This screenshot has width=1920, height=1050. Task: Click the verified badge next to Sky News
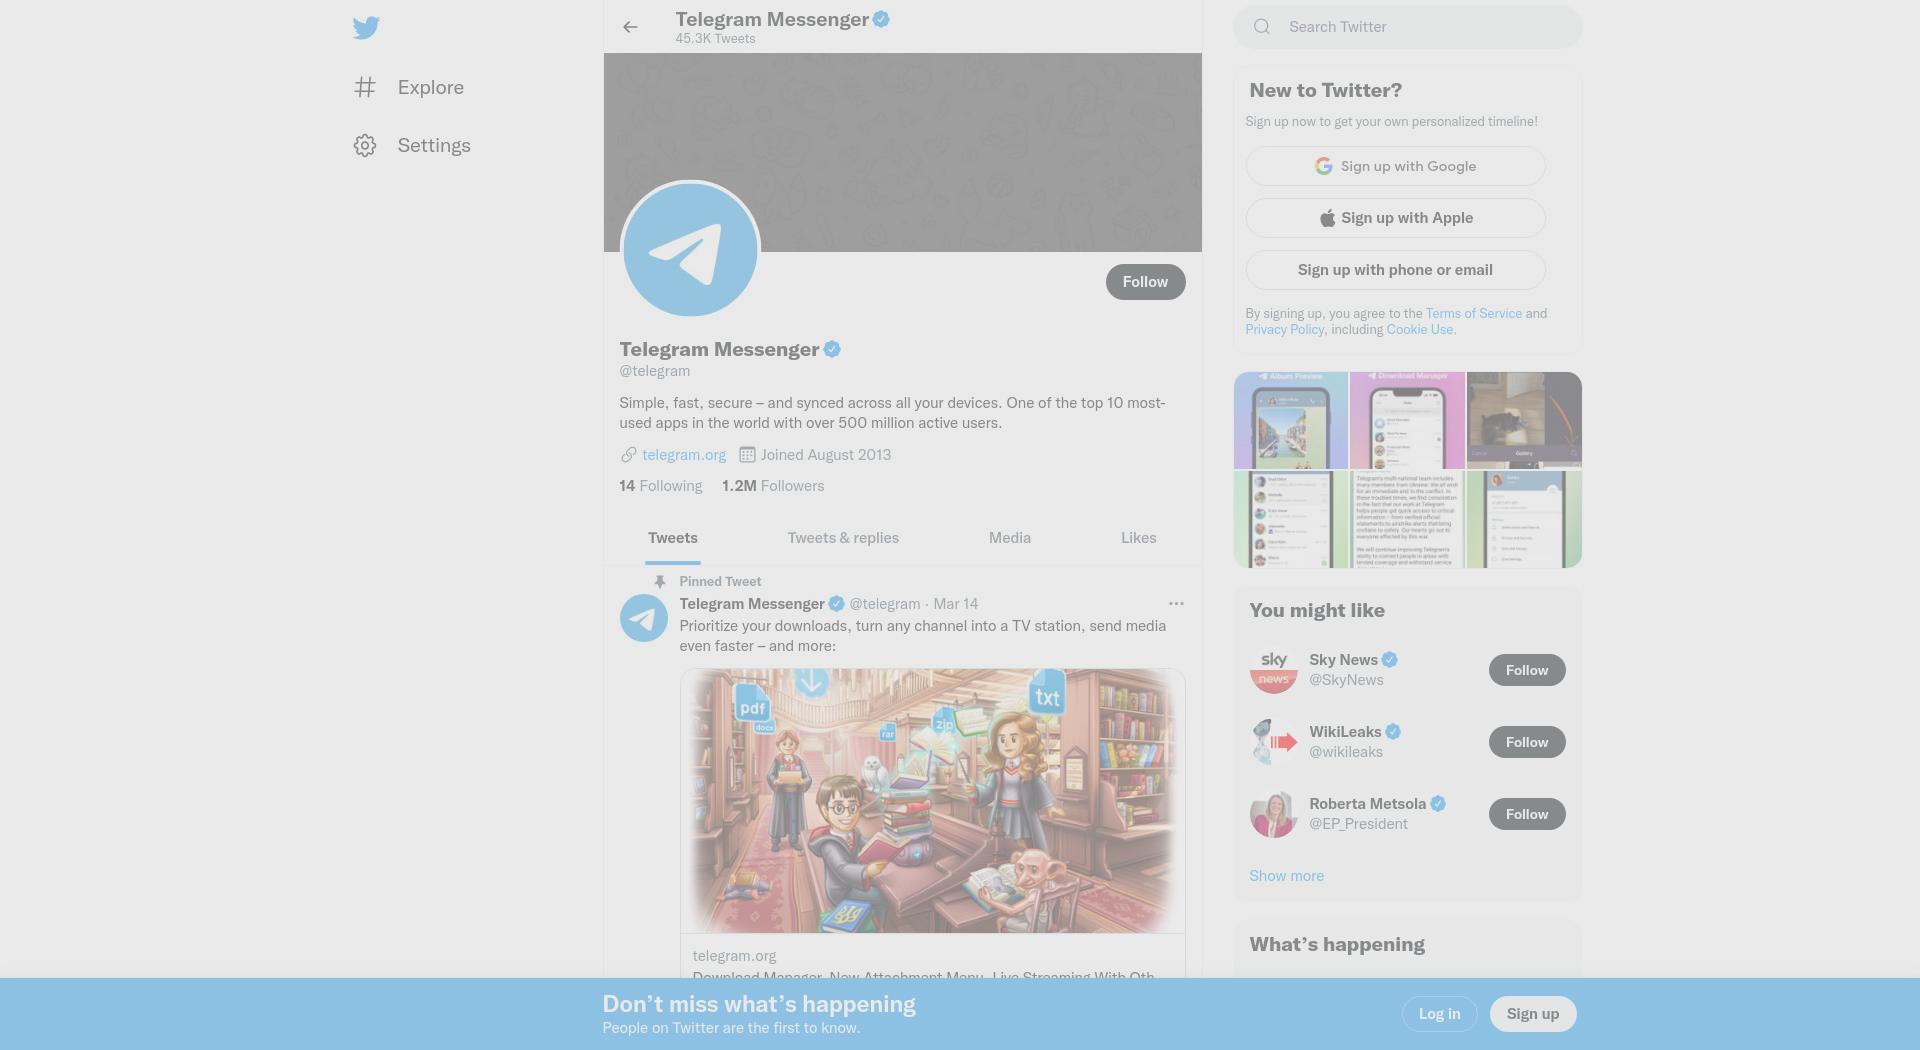1390,660
